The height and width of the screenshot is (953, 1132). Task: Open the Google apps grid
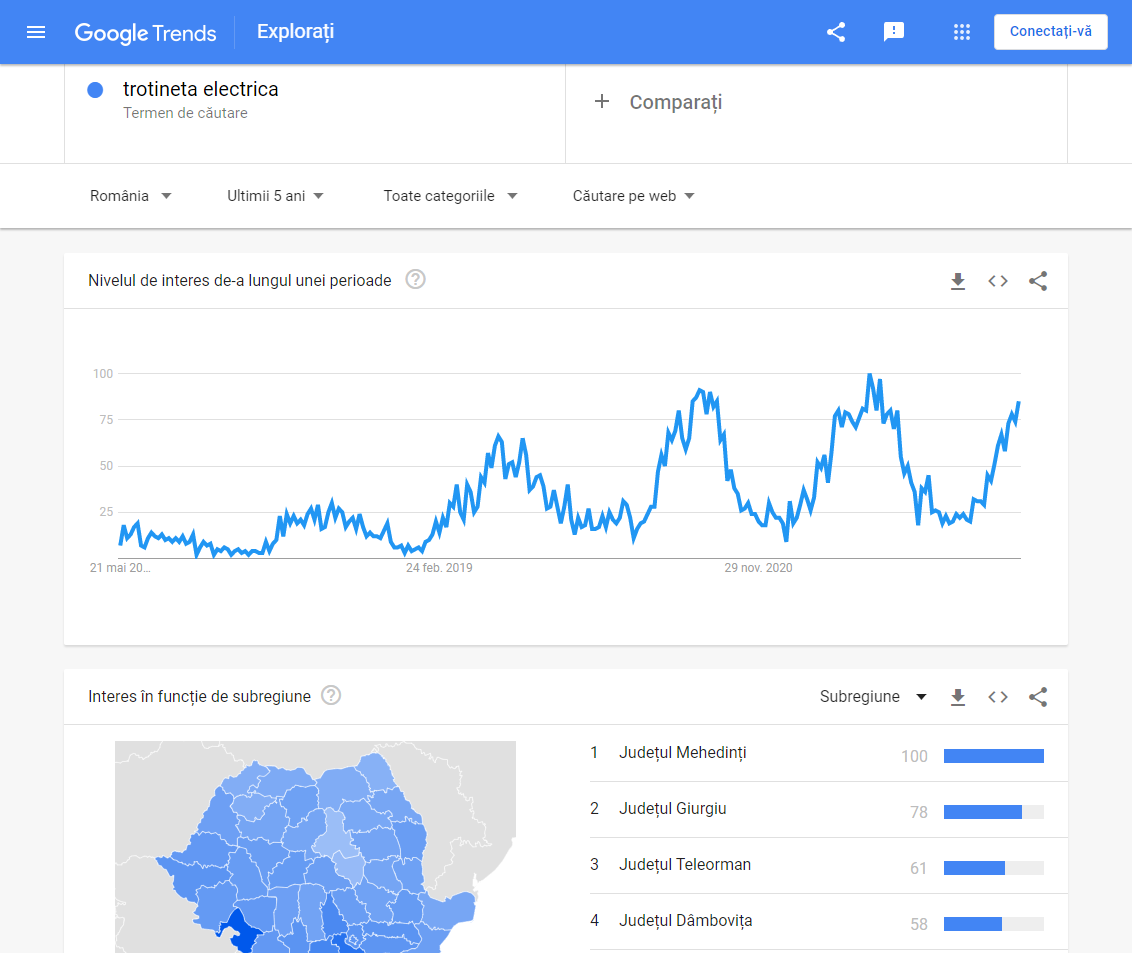pos(962,32)
